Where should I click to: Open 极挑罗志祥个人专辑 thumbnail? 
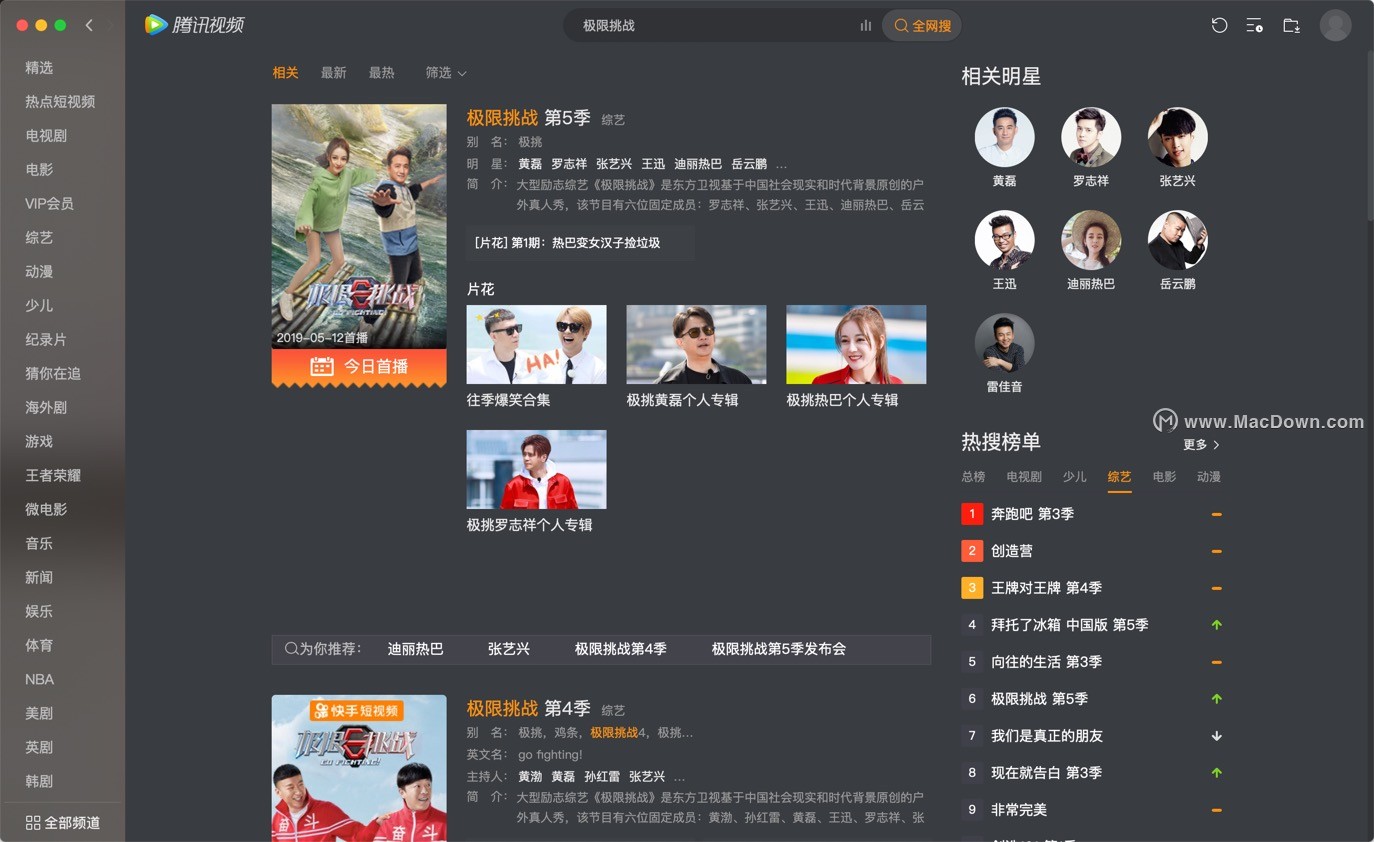[x=536, y=469]
